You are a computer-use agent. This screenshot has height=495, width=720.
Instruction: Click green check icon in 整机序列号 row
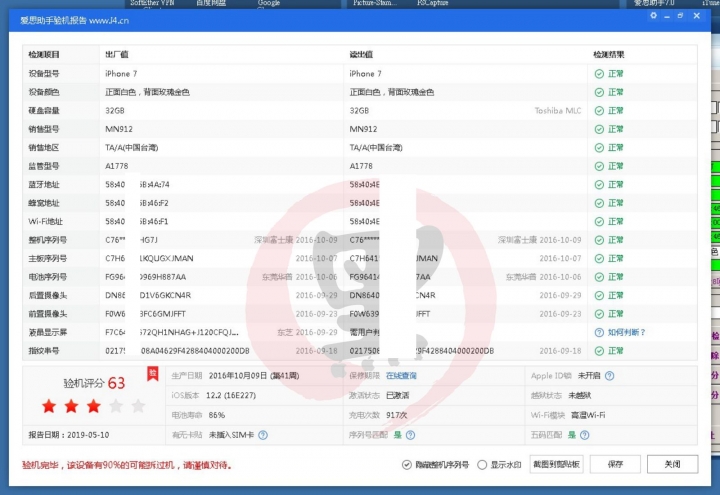[x=599, y=240]
